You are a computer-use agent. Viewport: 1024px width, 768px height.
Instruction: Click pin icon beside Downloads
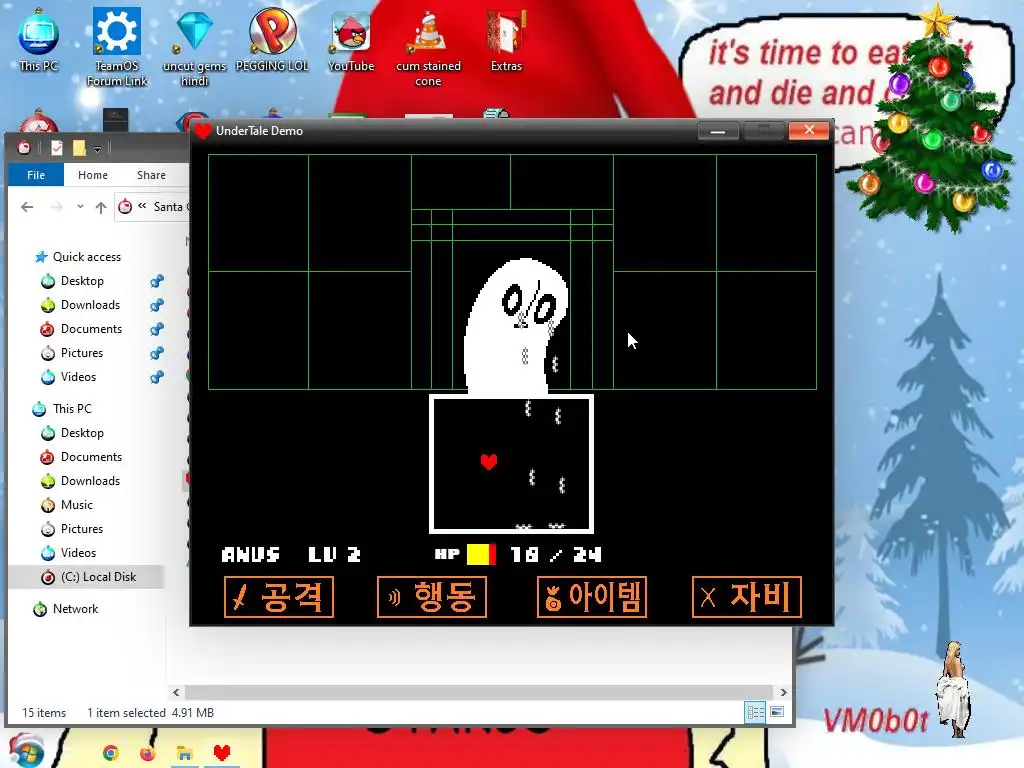[157, 305]
